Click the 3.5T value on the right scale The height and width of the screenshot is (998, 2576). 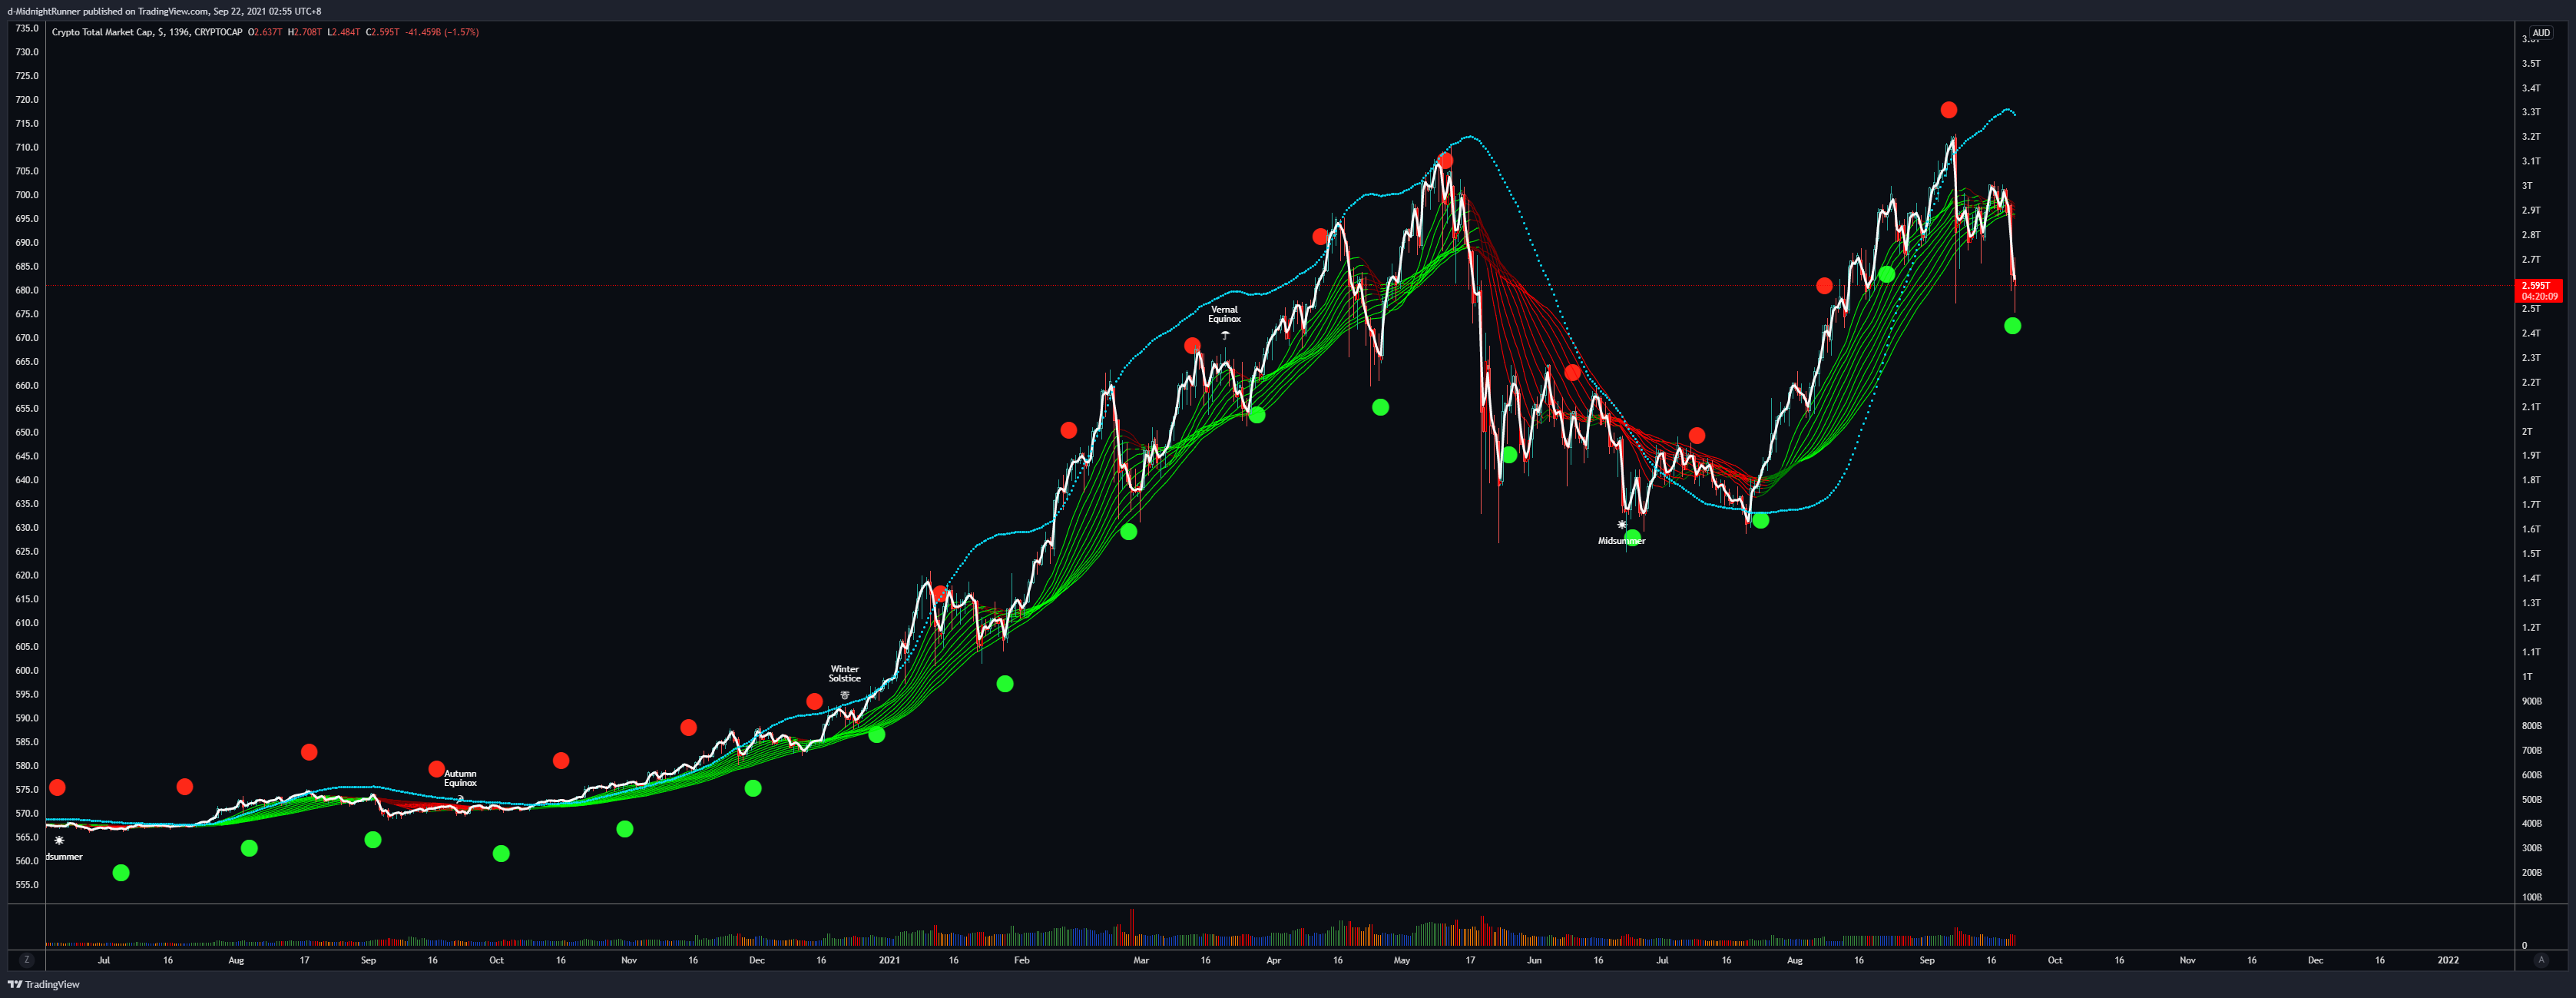(x=2531, y=64)
